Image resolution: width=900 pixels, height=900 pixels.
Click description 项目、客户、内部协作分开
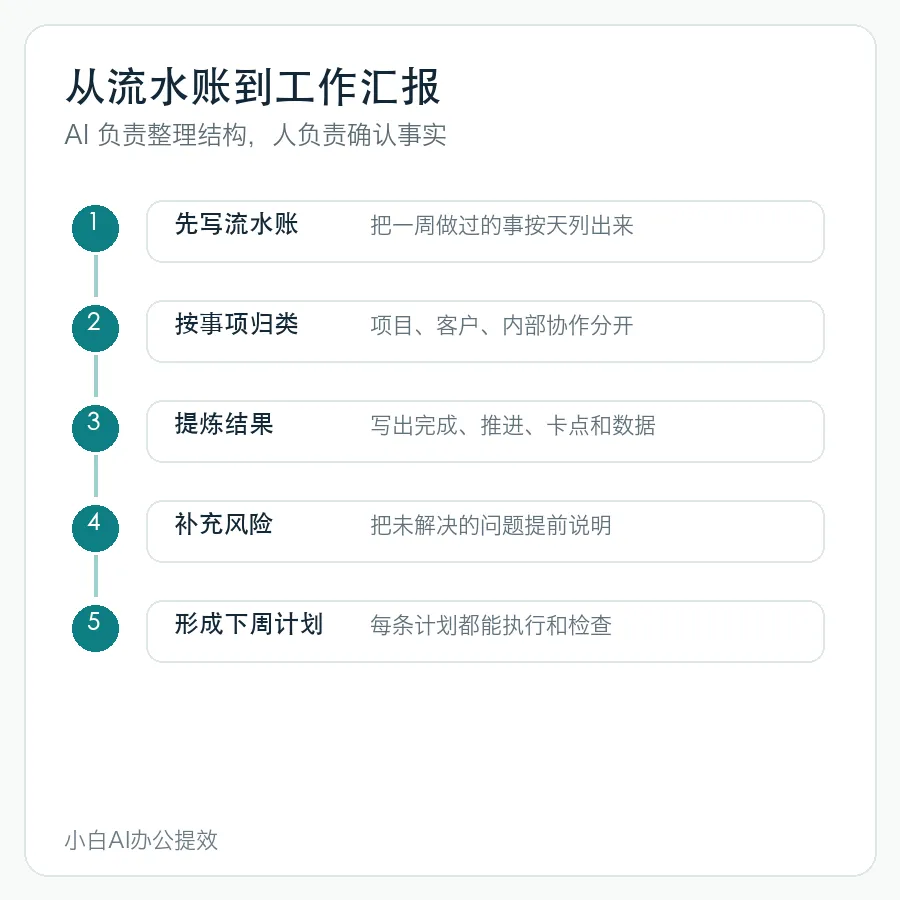click(502, 325)
